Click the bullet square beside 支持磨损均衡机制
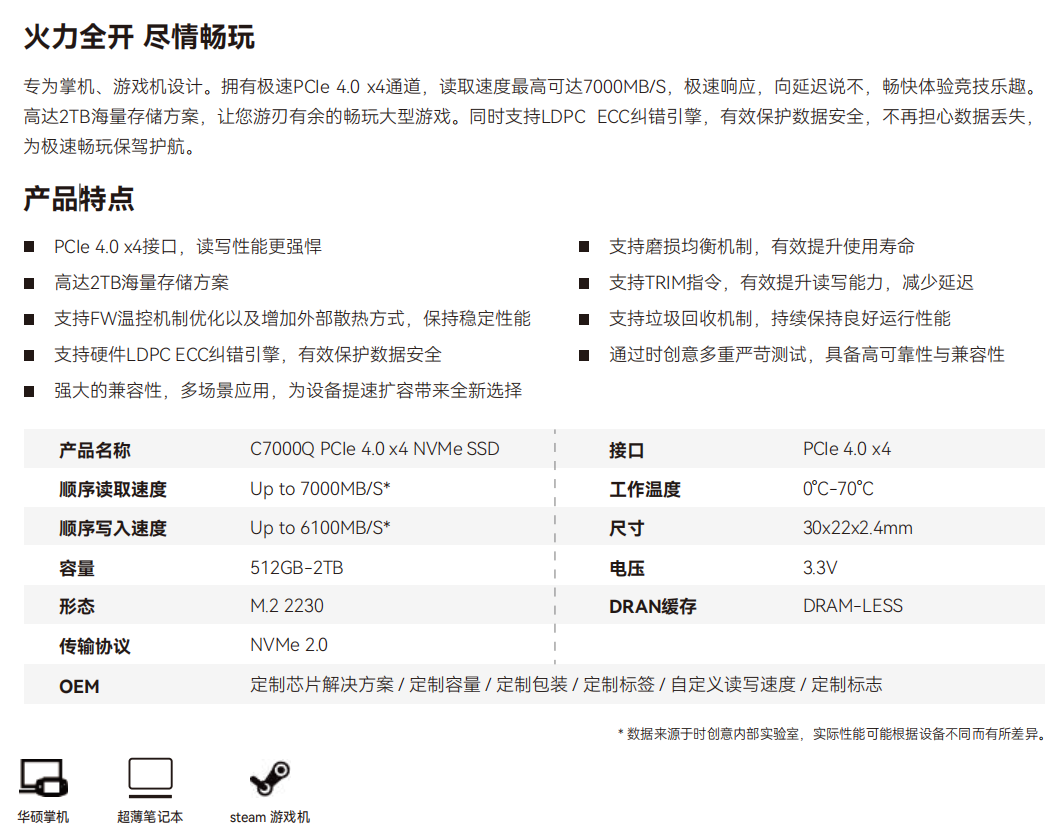1055x831 pixels. 584,247
